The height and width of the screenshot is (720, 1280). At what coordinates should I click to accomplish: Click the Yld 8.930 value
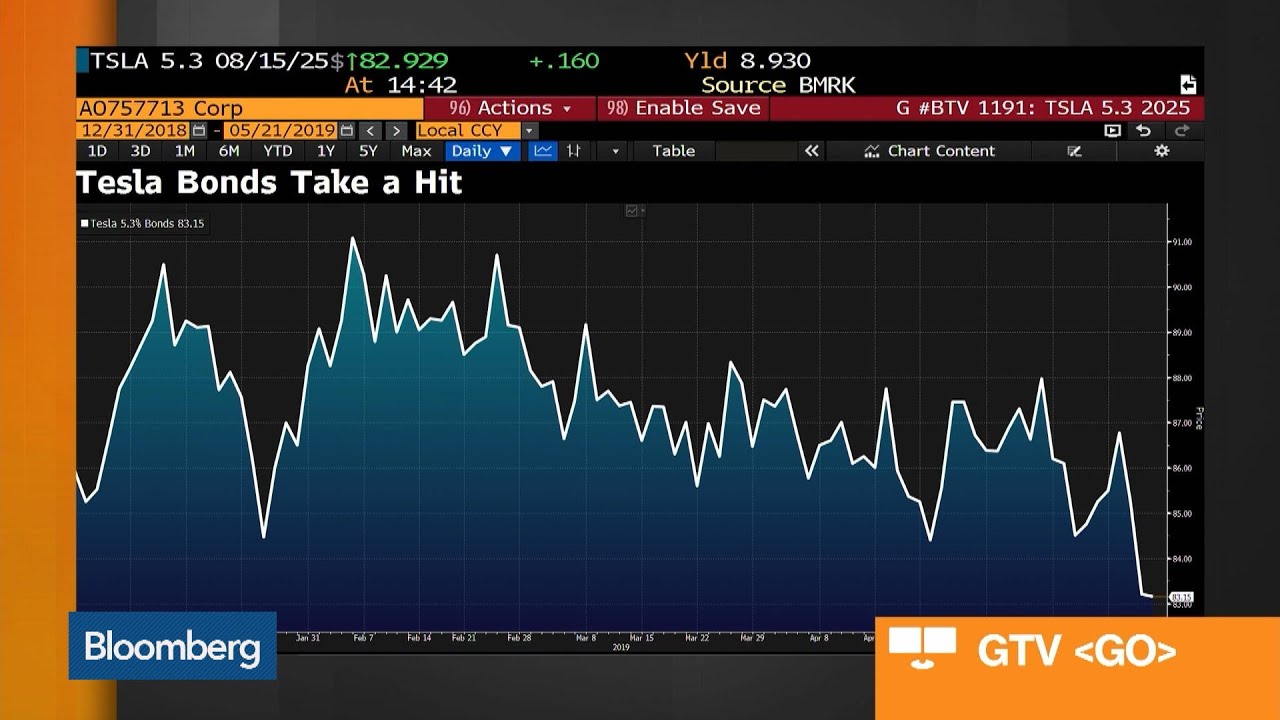[x=747, y=61]
